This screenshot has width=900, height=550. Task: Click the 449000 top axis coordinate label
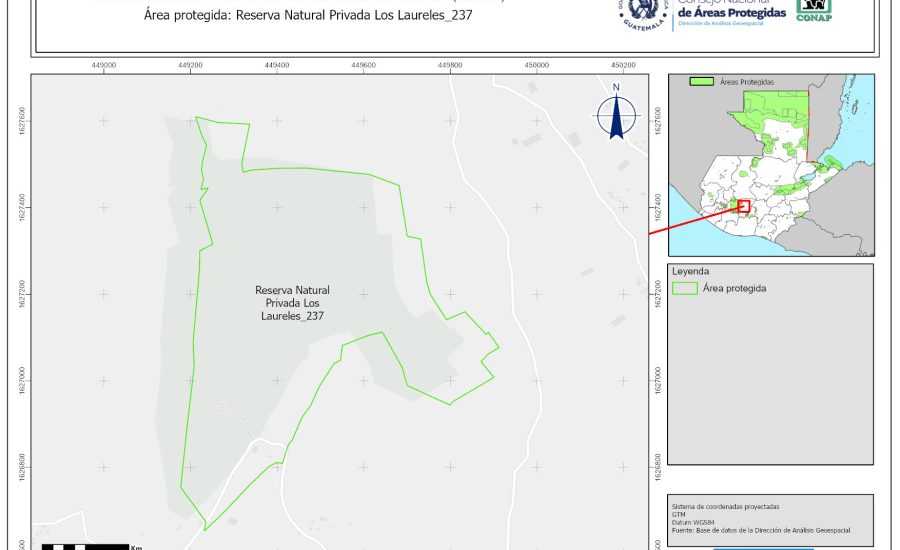[x=104, y=64]
